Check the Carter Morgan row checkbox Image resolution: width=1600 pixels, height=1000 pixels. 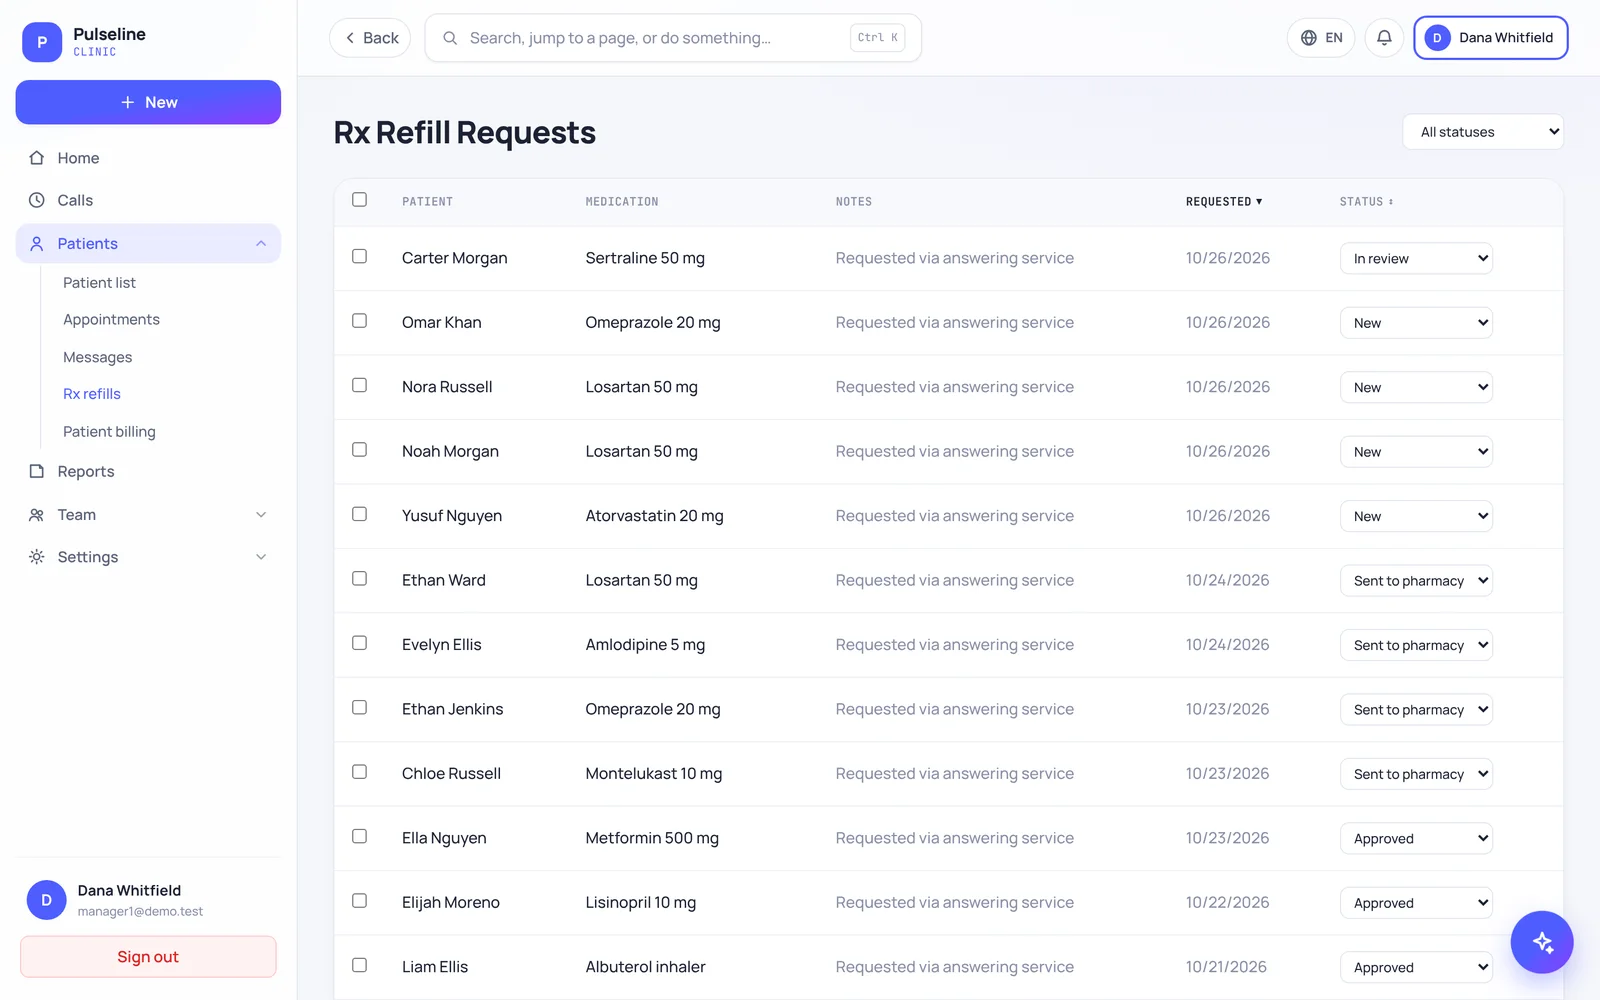359,257
